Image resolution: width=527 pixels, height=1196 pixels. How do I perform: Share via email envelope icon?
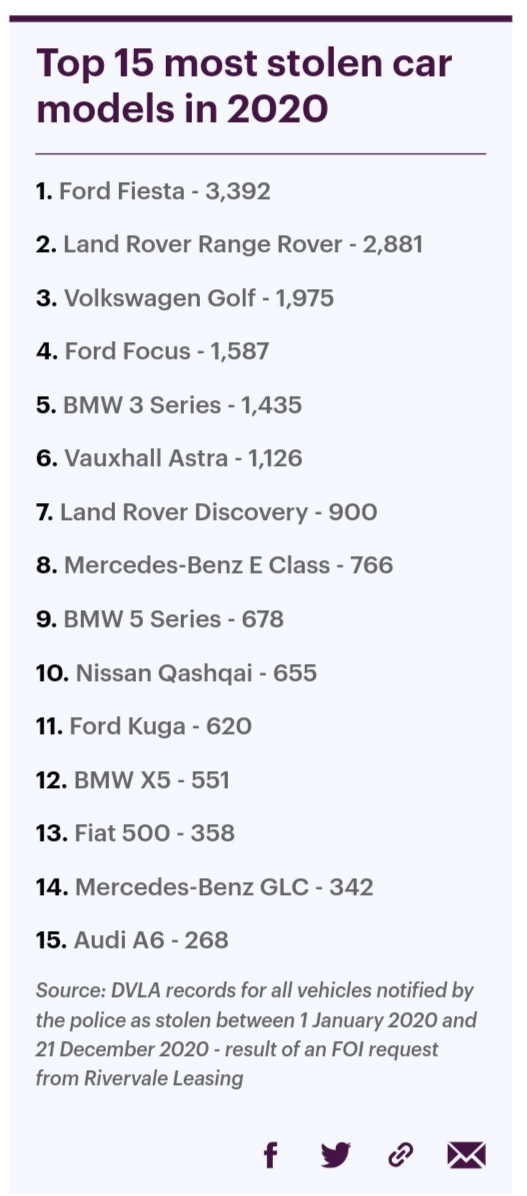[466, 1155]
